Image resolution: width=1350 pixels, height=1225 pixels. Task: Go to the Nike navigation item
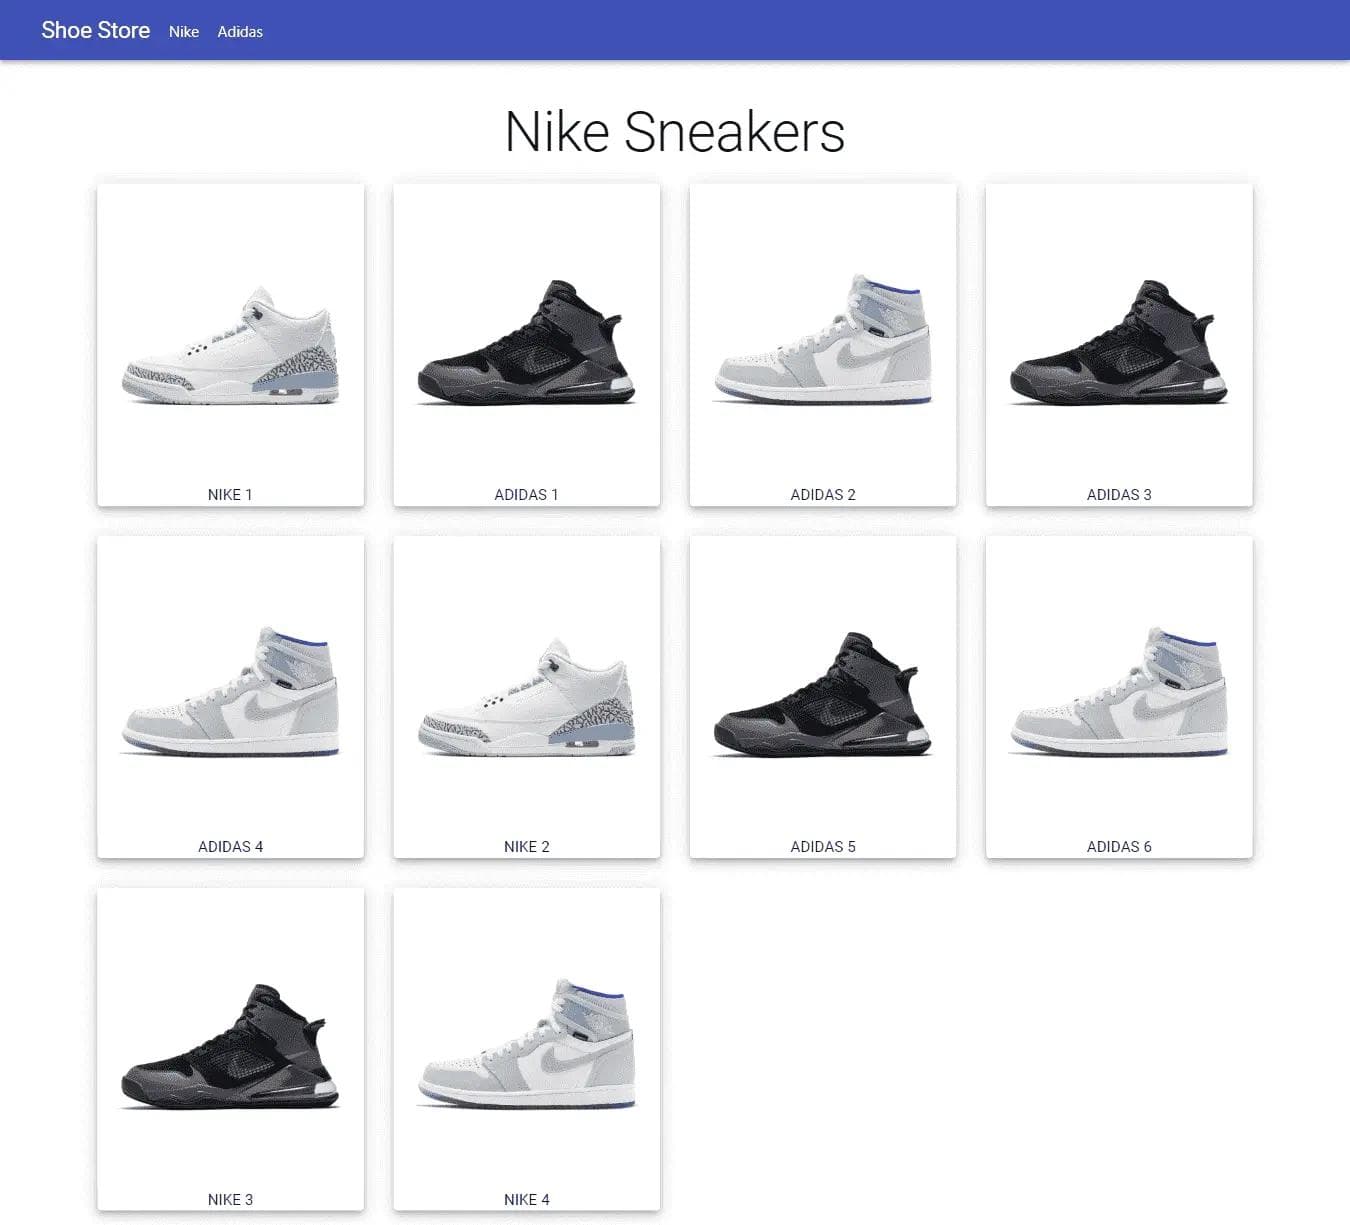tap(184, 31)
